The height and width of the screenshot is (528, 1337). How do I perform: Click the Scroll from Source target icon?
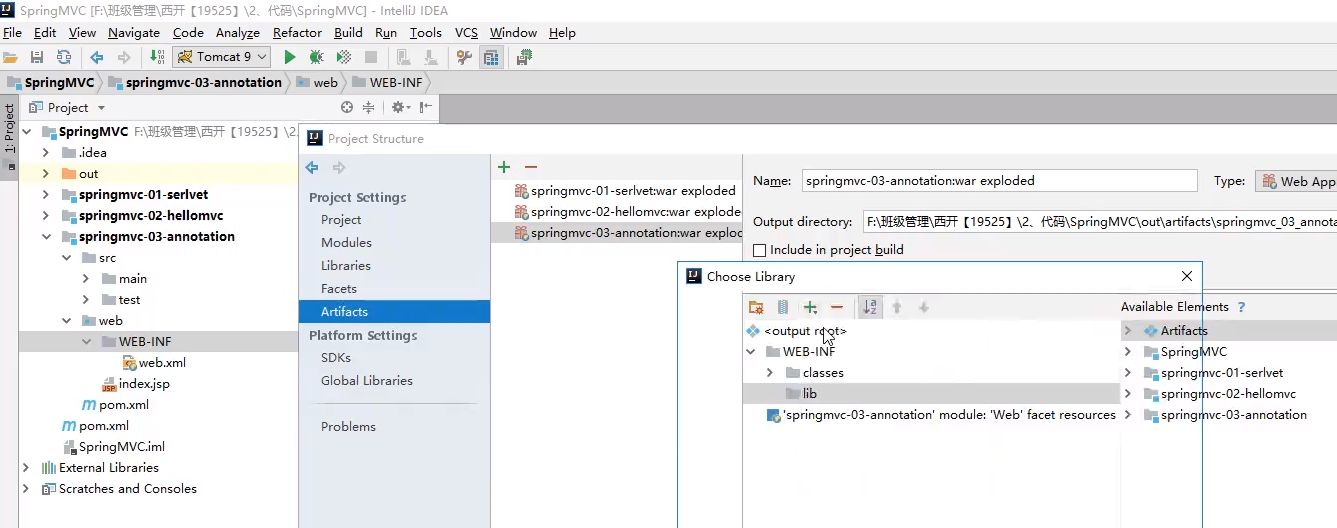(x=347, y=107)
